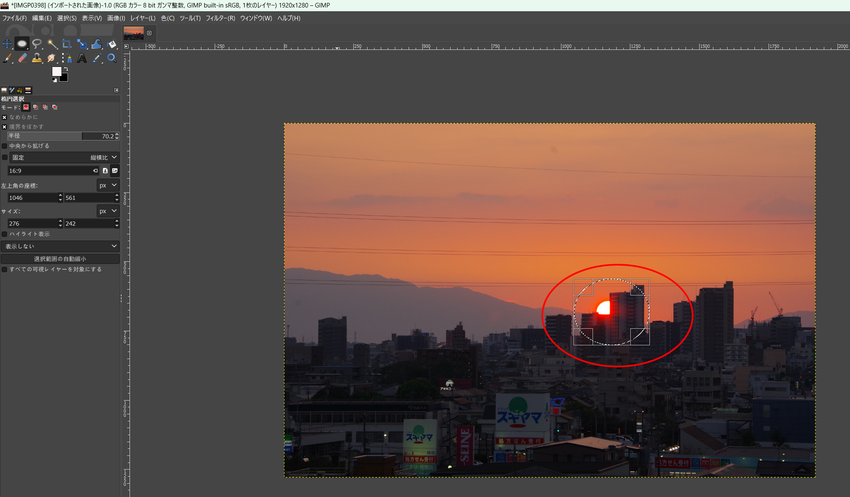This screenshot has height=497, width=850.
Task: Select the Clone stamp tool
Action: pyautogui.click(x=37, y=58)
